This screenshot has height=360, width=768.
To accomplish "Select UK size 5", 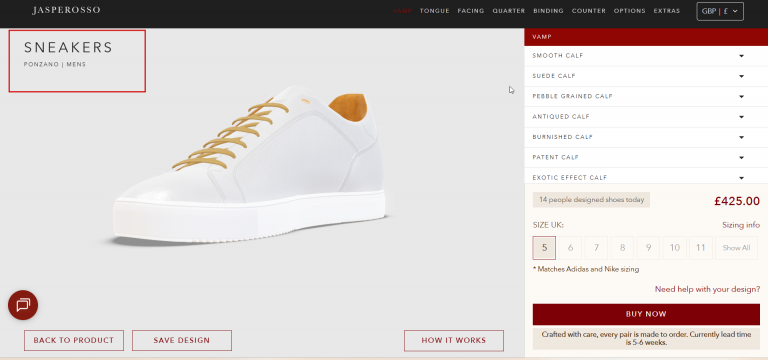I will tap(544, 248).
